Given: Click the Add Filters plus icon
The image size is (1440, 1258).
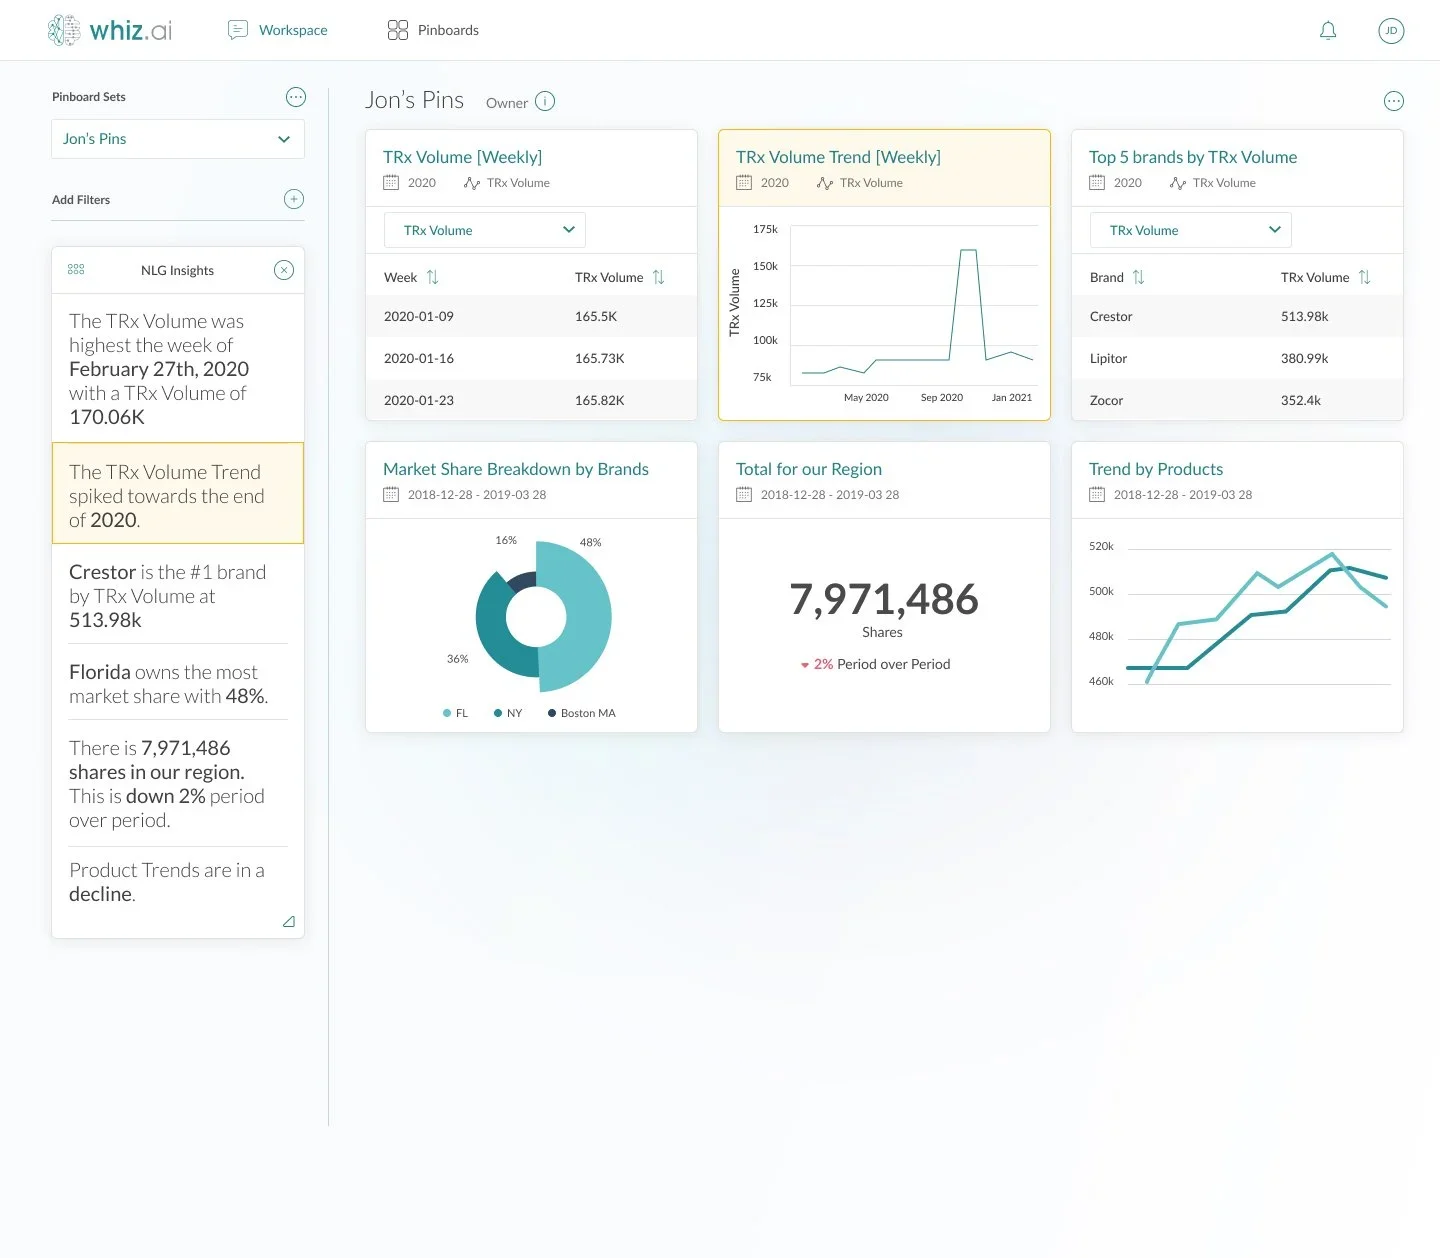Looking at the screenshot, I should (x=294, y=199).
